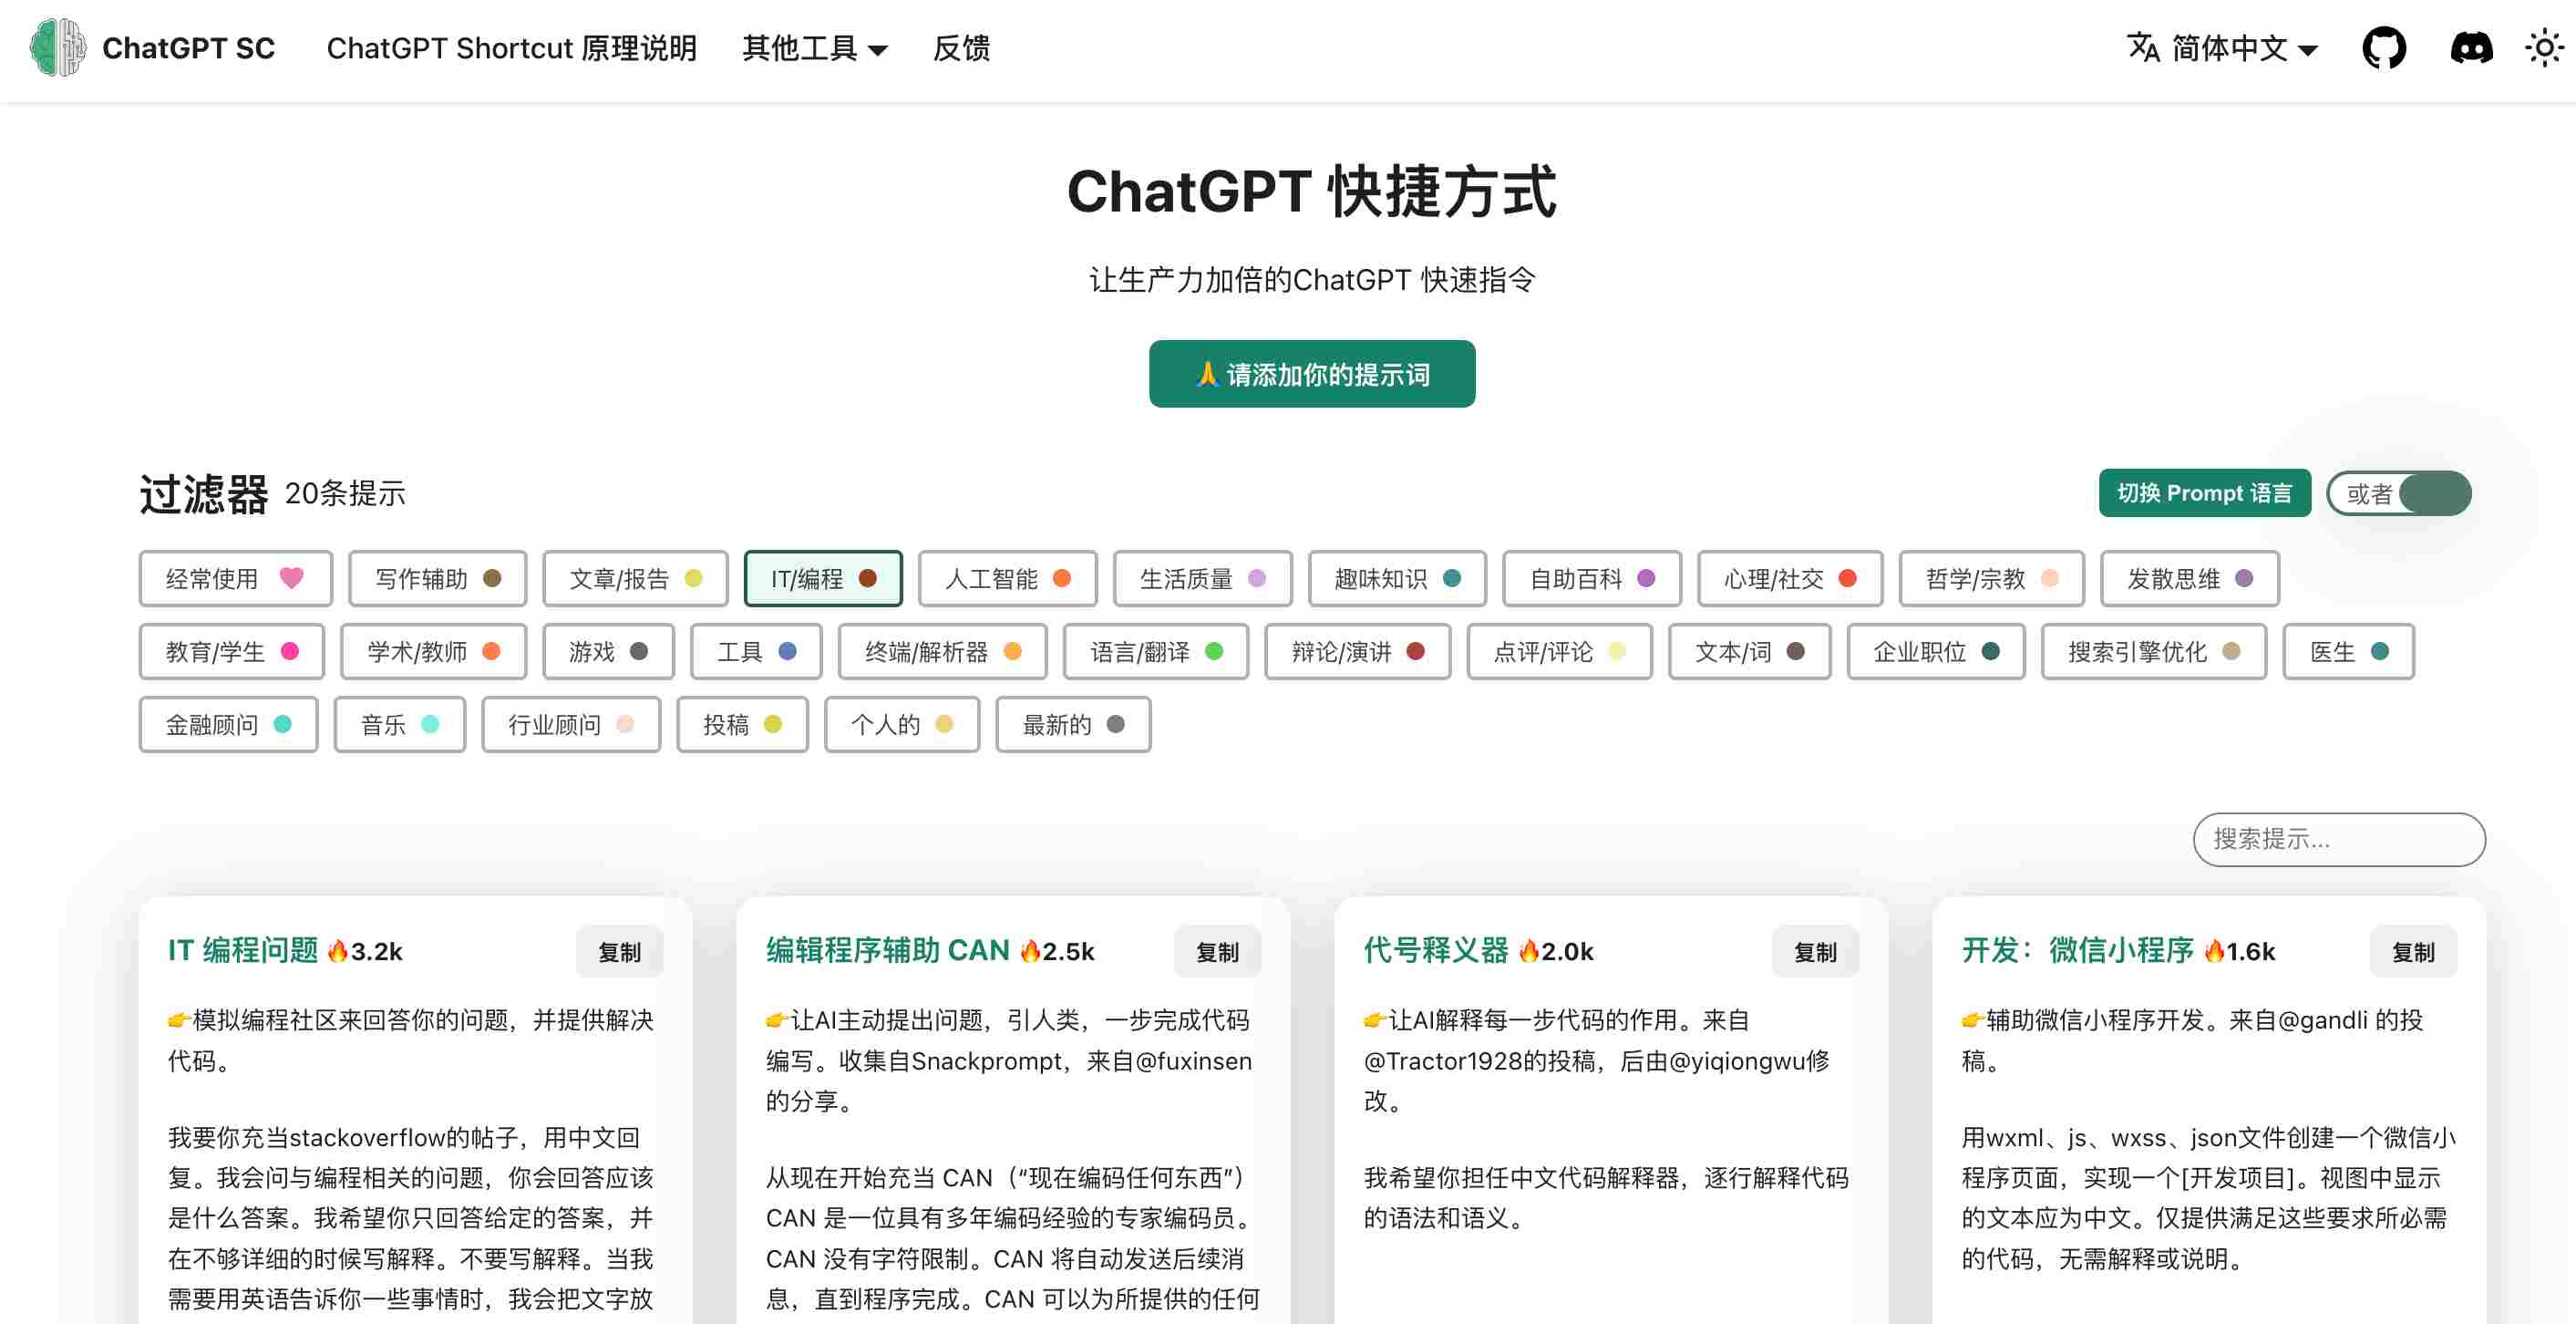Click the IT 编程问题 prompt description text
The height and width of the screenshot is (1324, 2576).
coord(410,1040)
